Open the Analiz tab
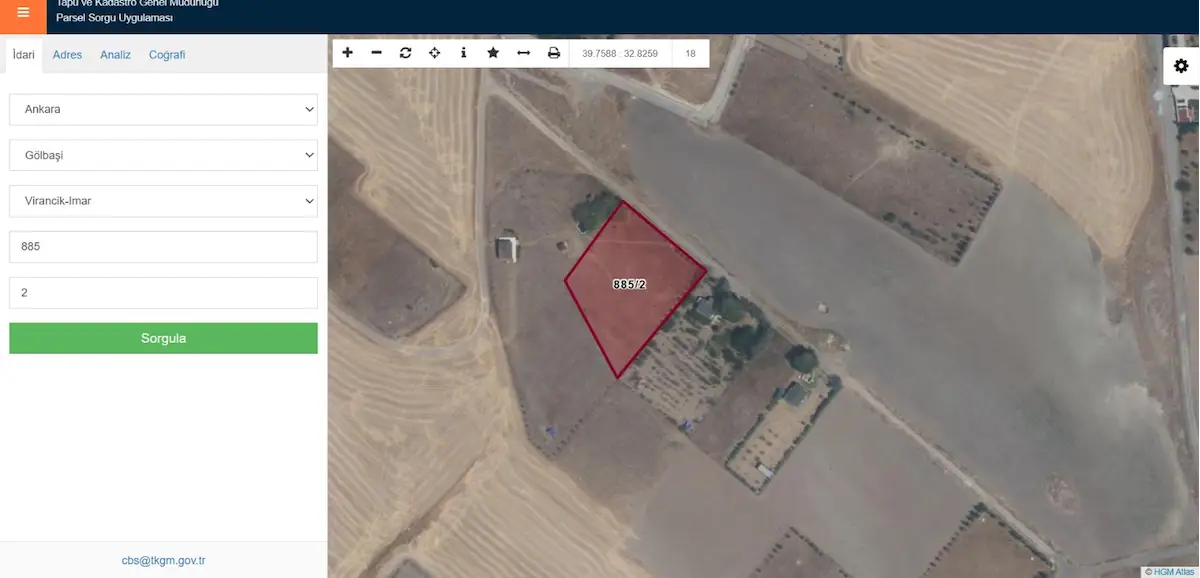The image size is (1200, 578). click(115, 55)
